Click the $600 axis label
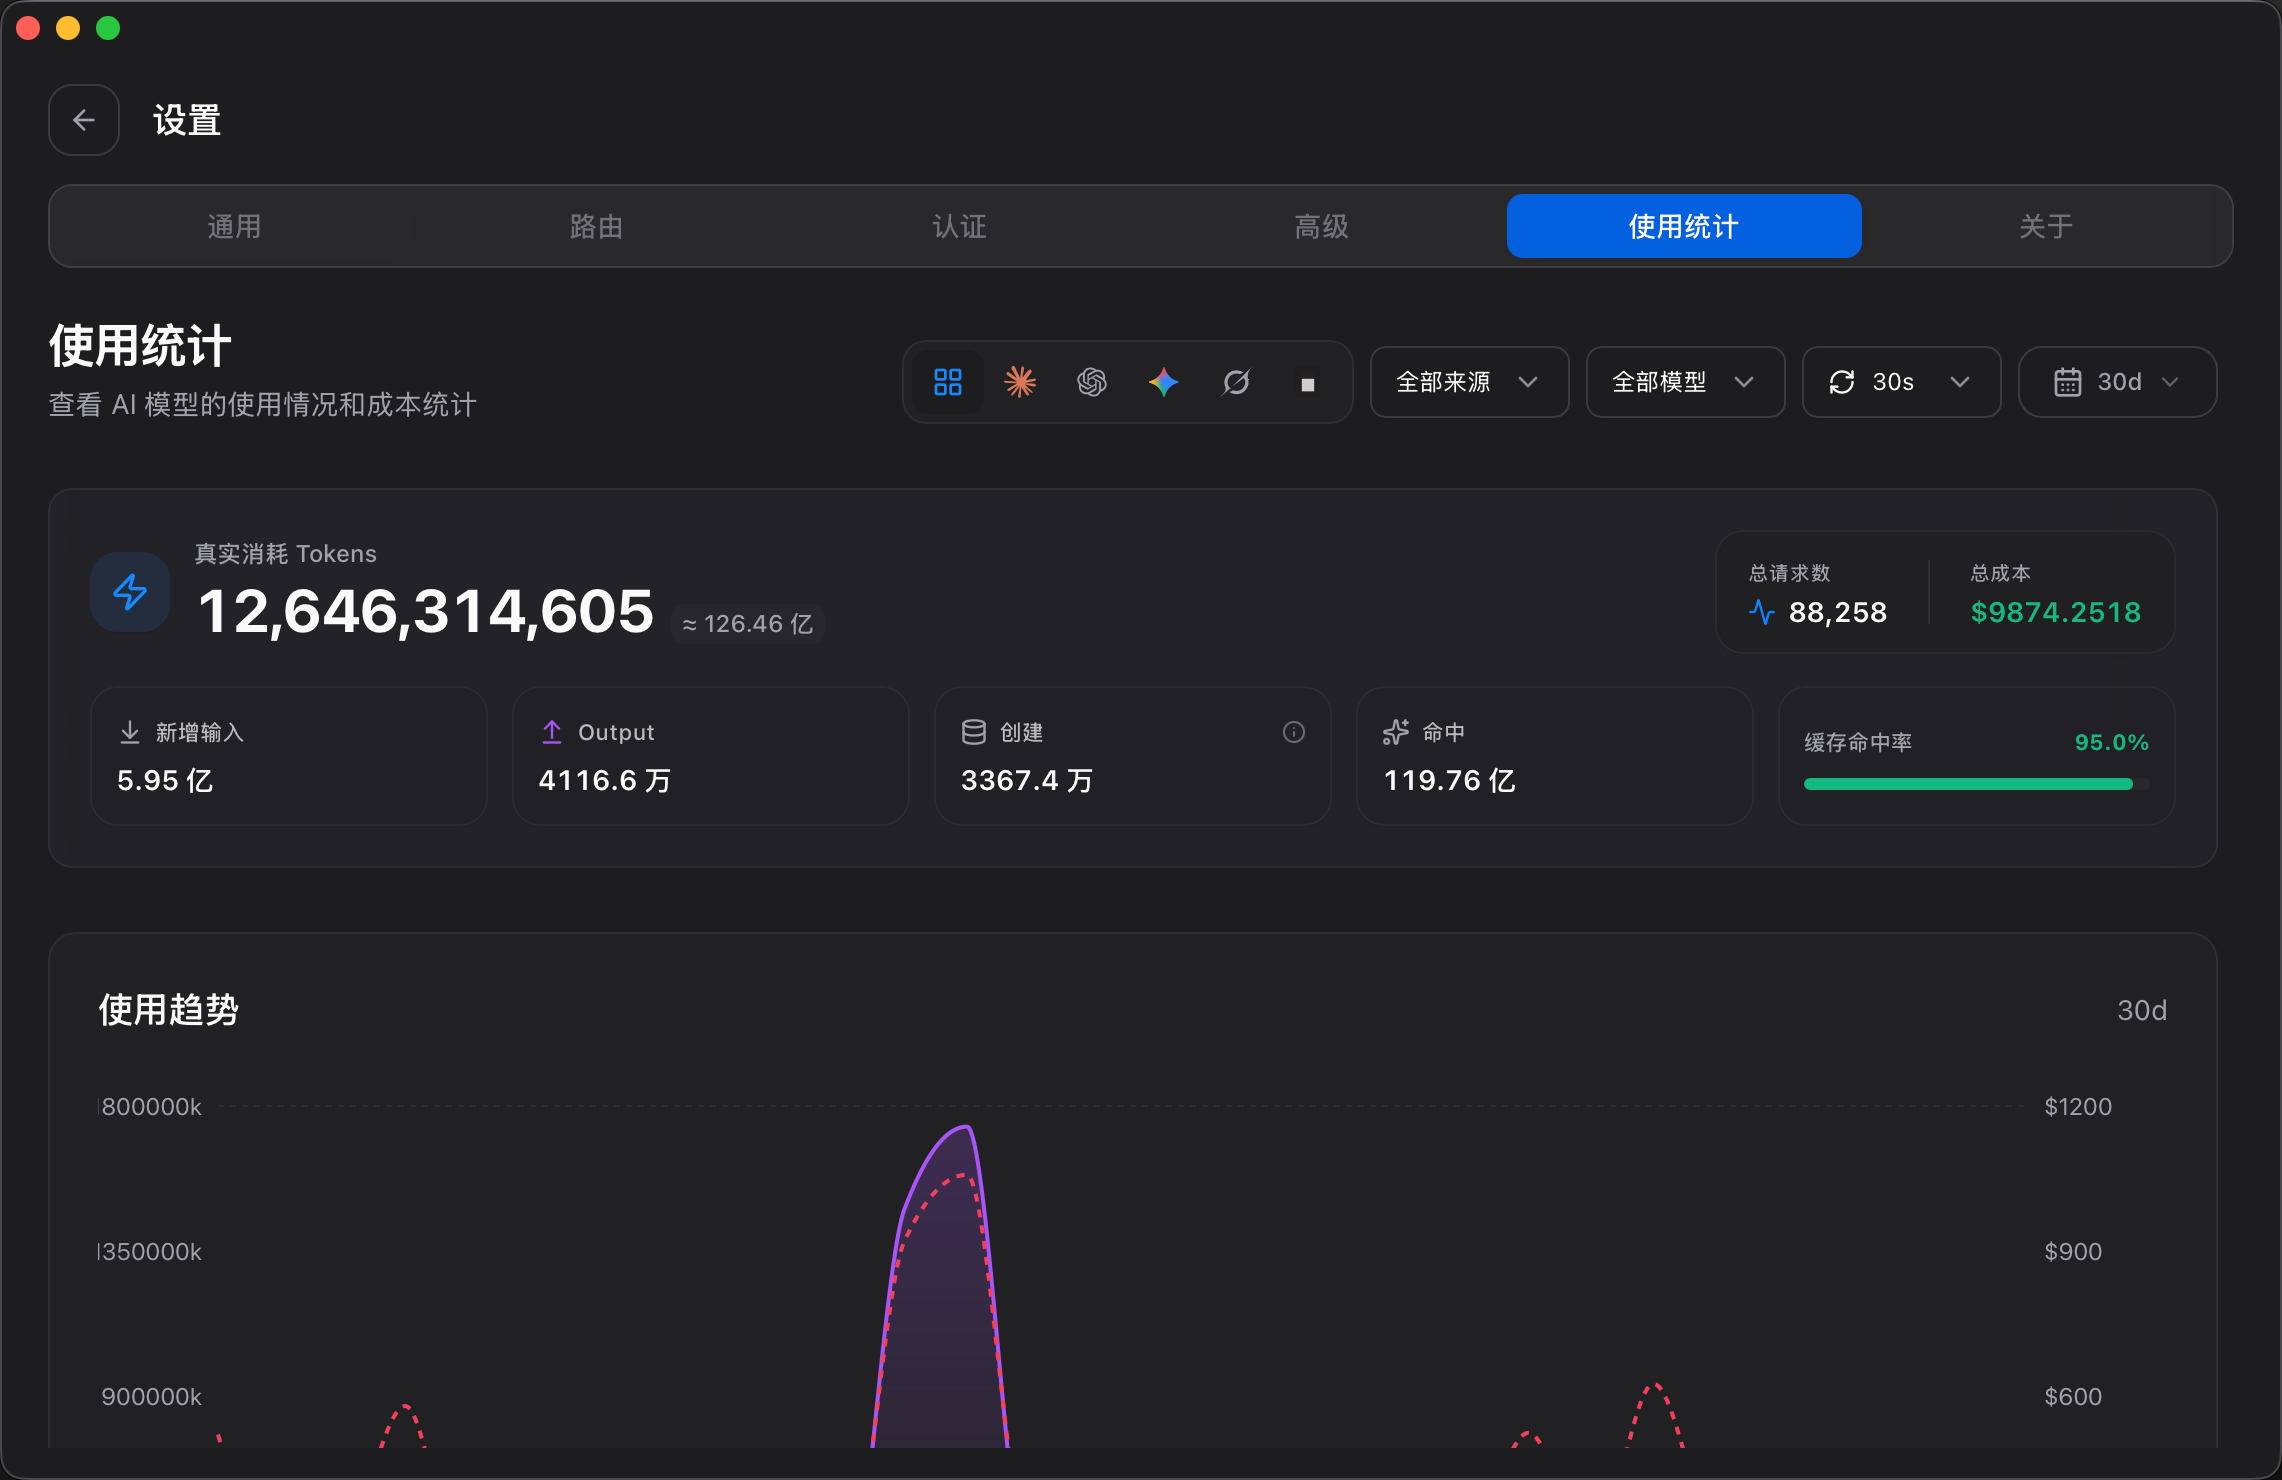The image size is (2282, 1480). click(x=2073, y=1396)
